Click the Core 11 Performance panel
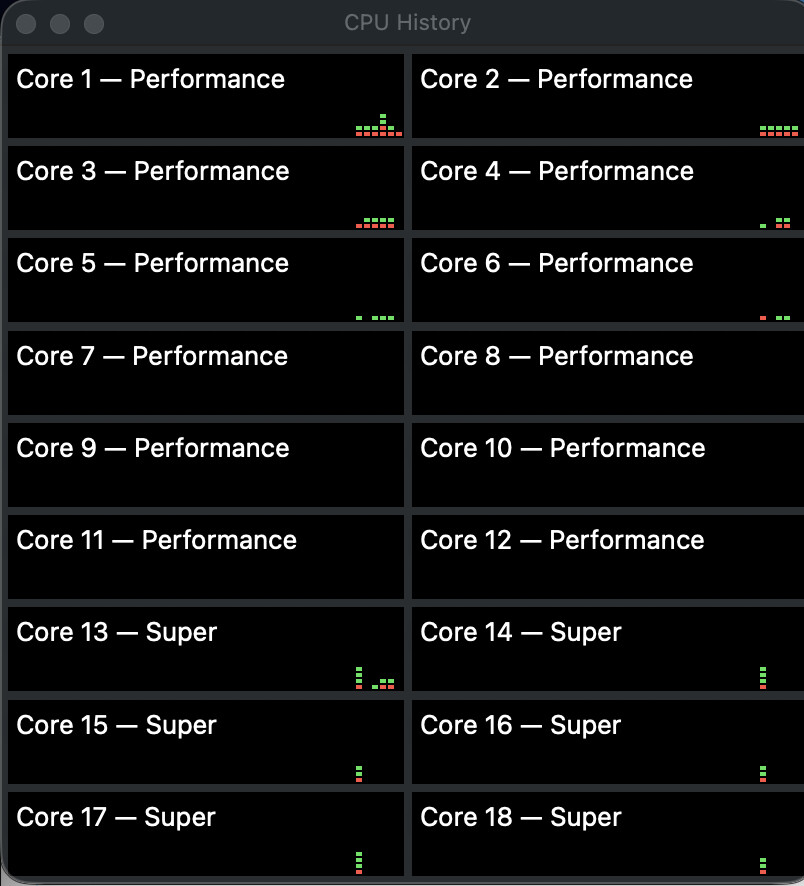 [x=206, y=557]
